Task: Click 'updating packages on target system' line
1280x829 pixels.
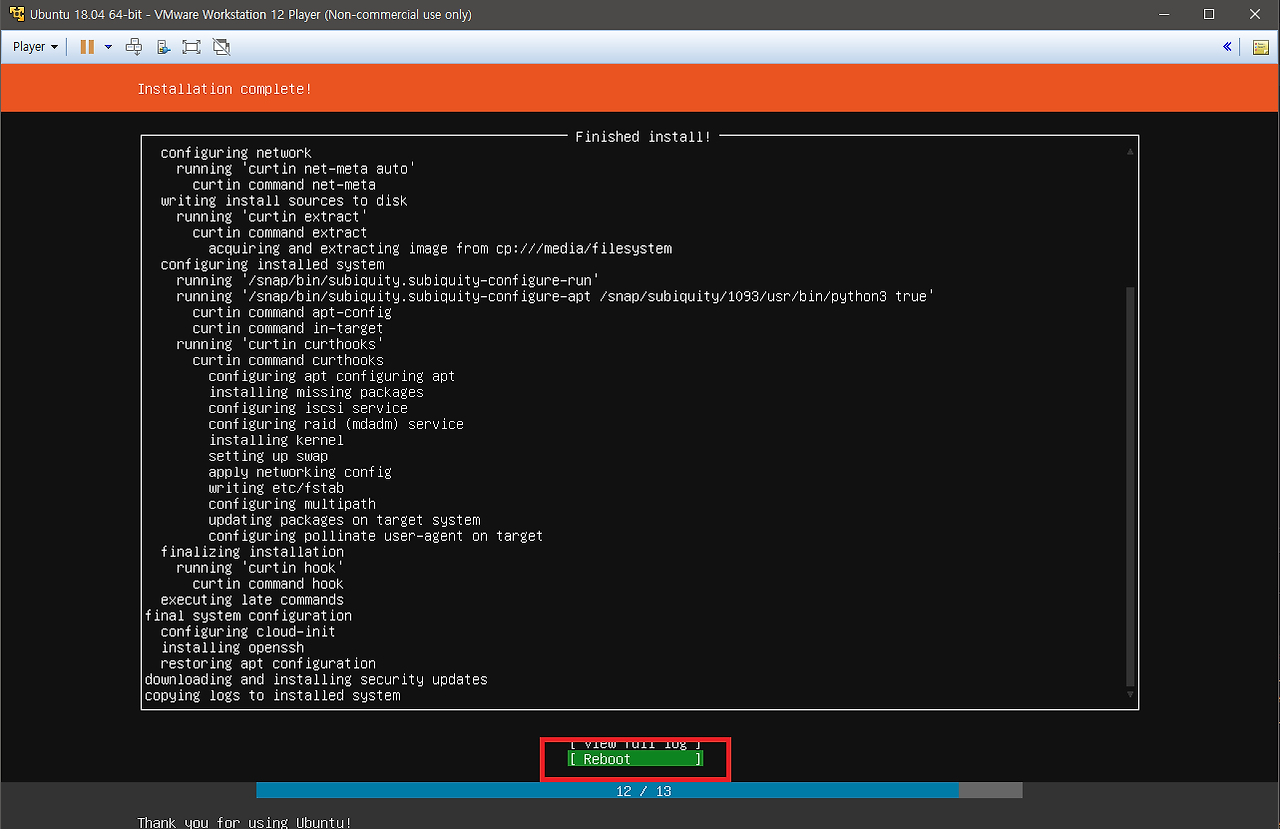Action: [344, 521]
